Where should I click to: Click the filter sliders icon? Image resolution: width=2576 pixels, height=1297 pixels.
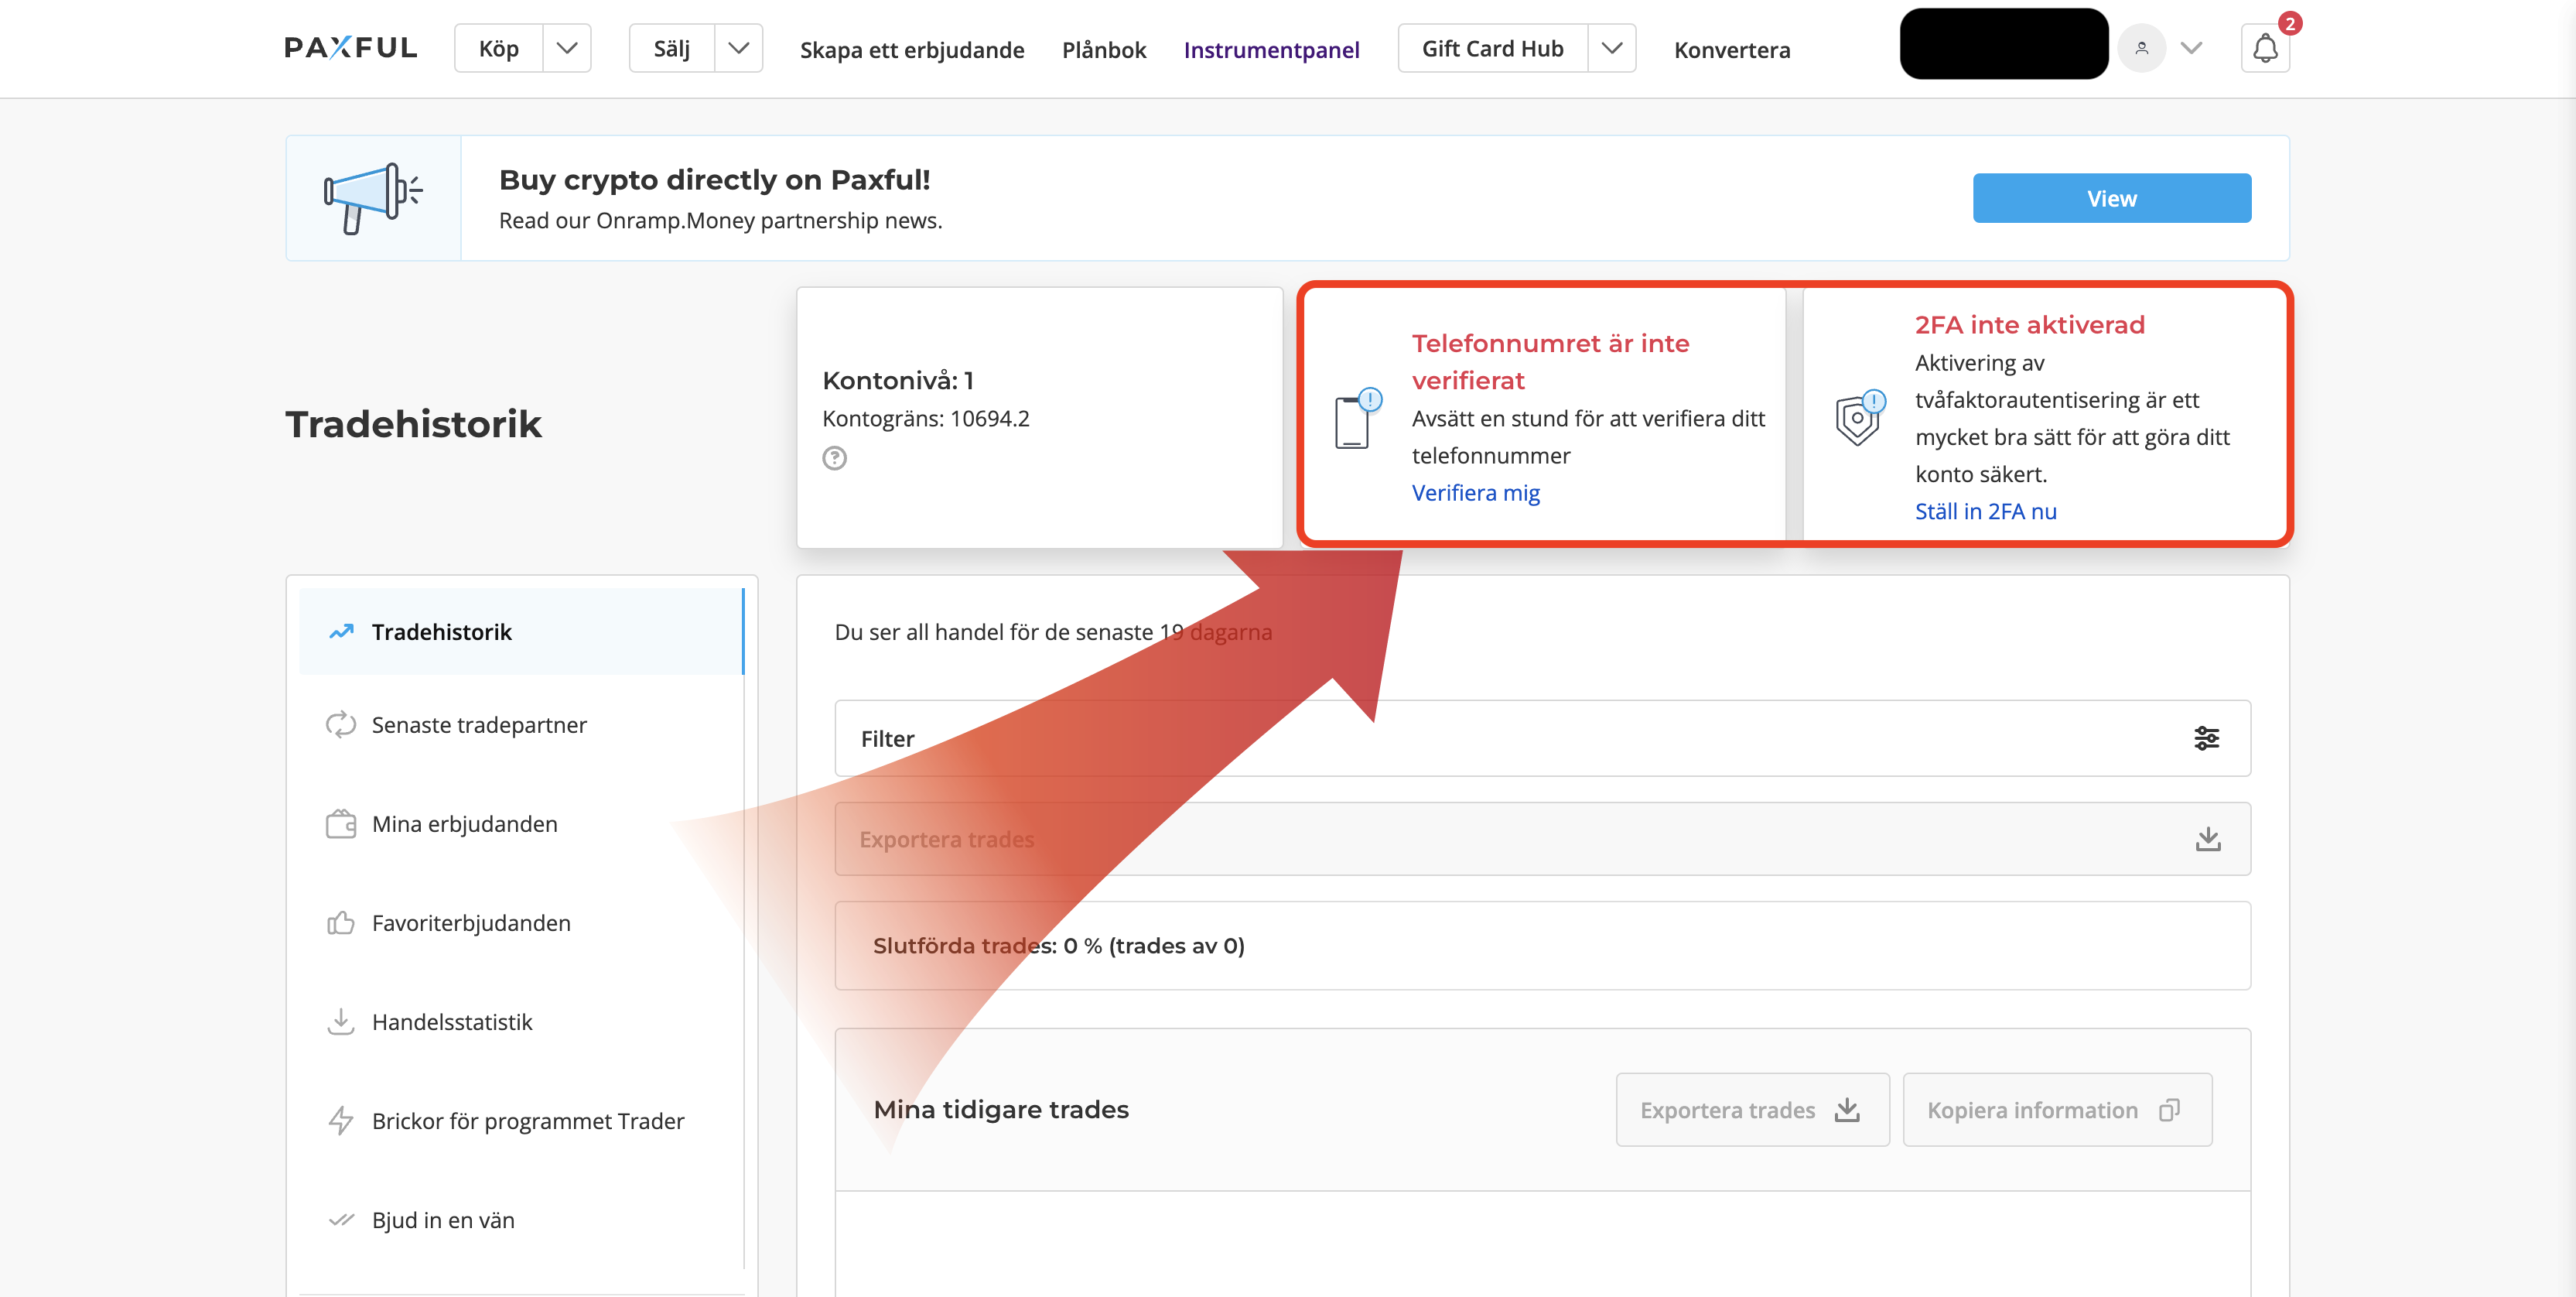[2206, 738]
